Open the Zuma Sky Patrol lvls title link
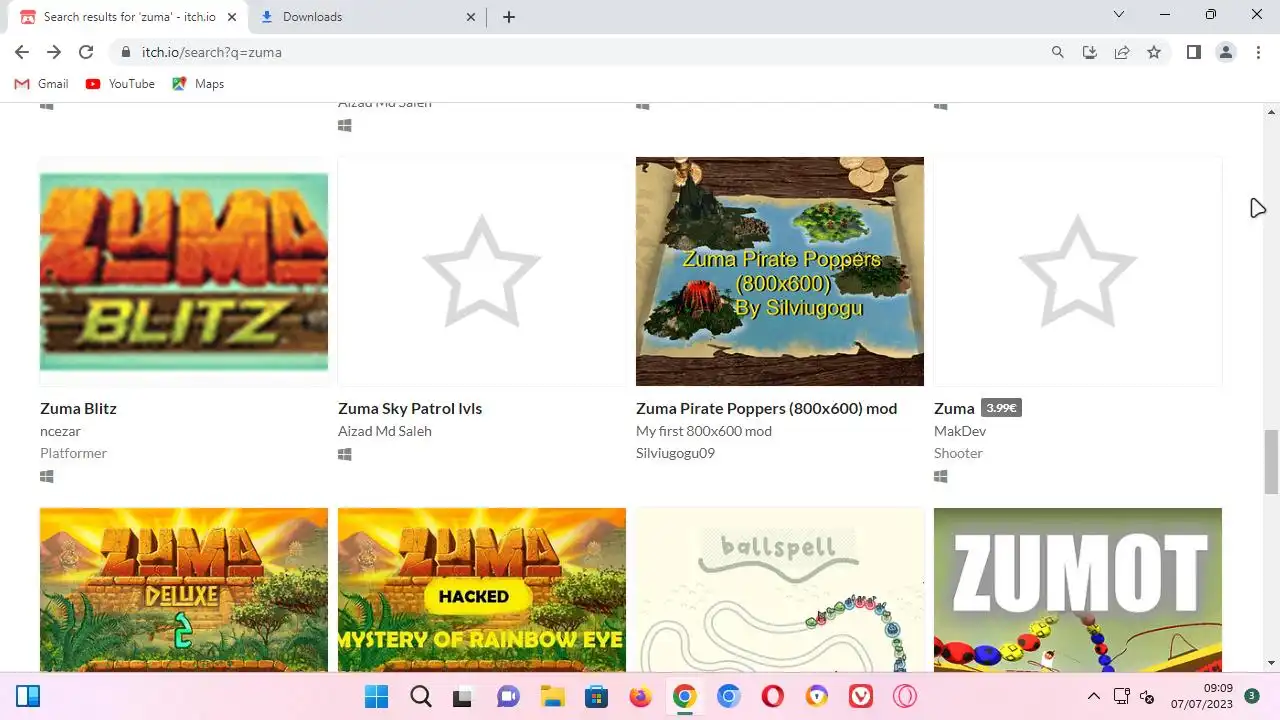The image size is (1280, 720). click(410, 408)
